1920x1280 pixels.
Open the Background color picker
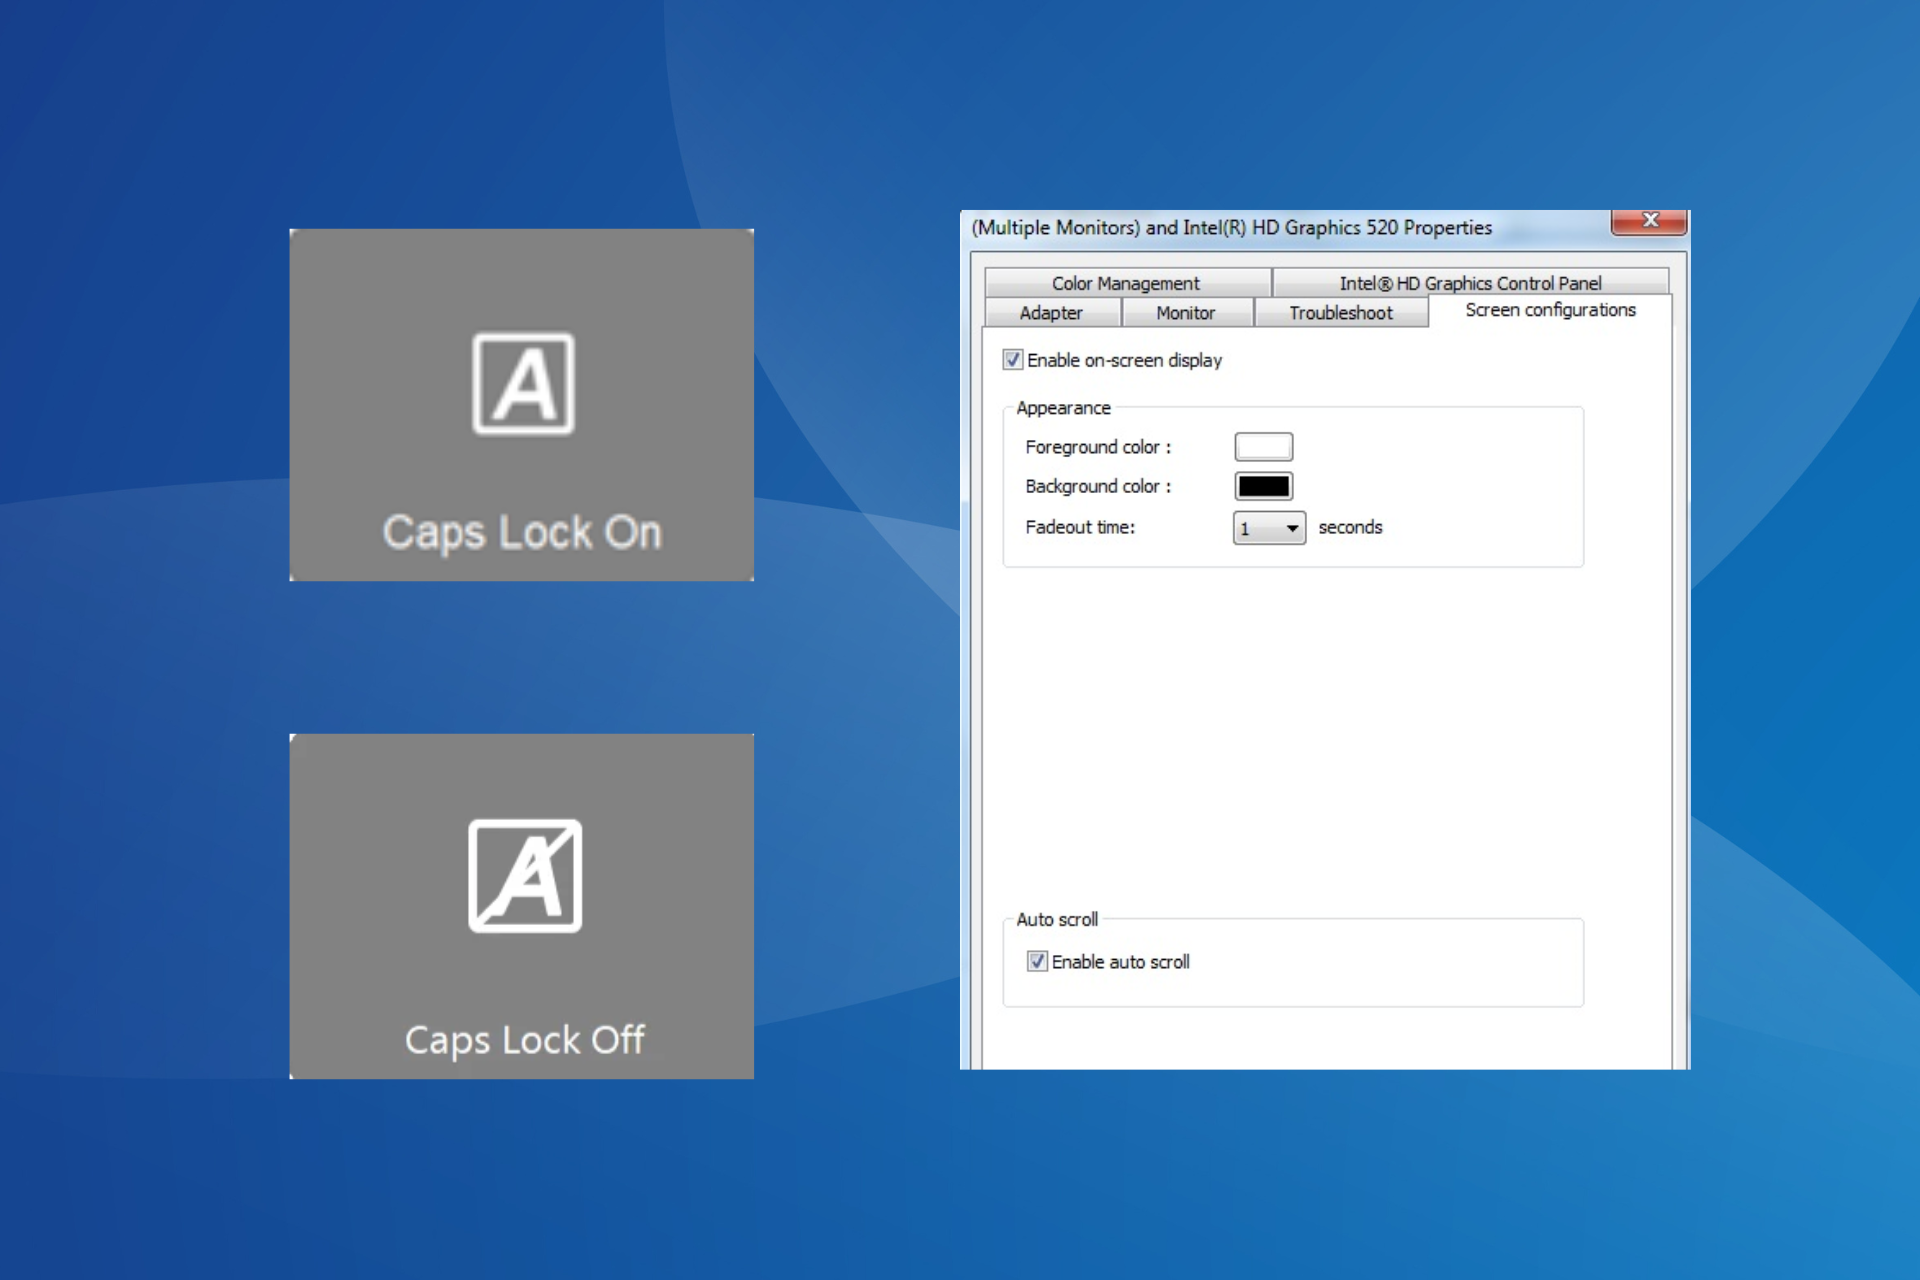(1263, 486)
